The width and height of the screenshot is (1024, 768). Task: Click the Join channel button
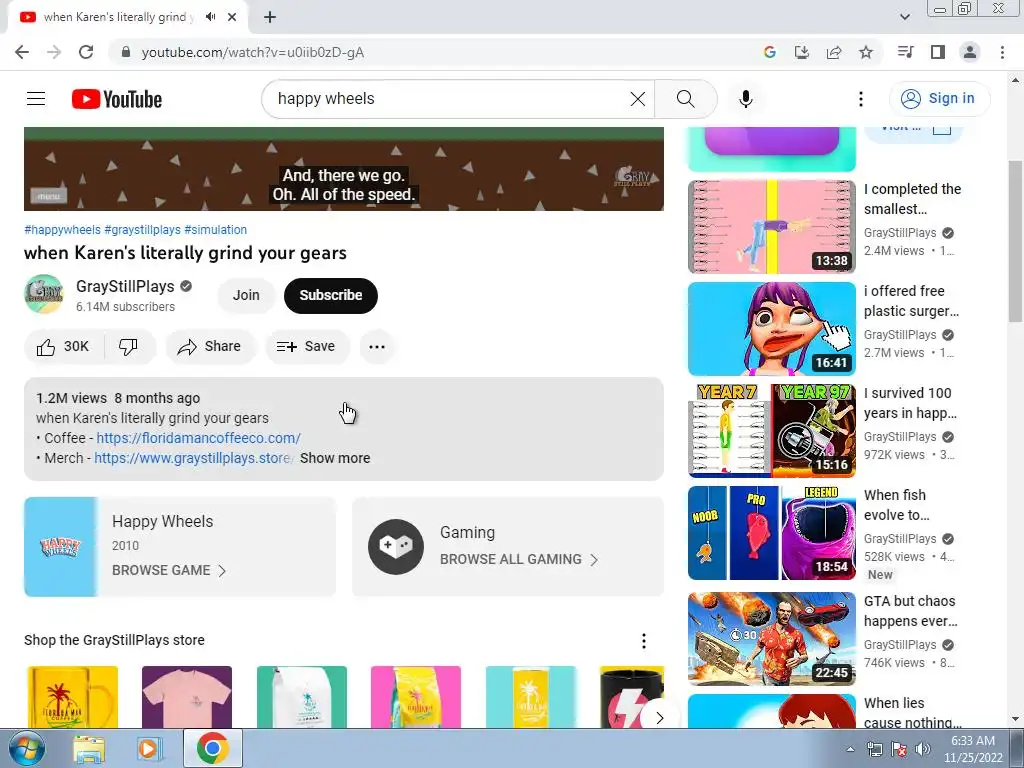click(x=246, y=295)
